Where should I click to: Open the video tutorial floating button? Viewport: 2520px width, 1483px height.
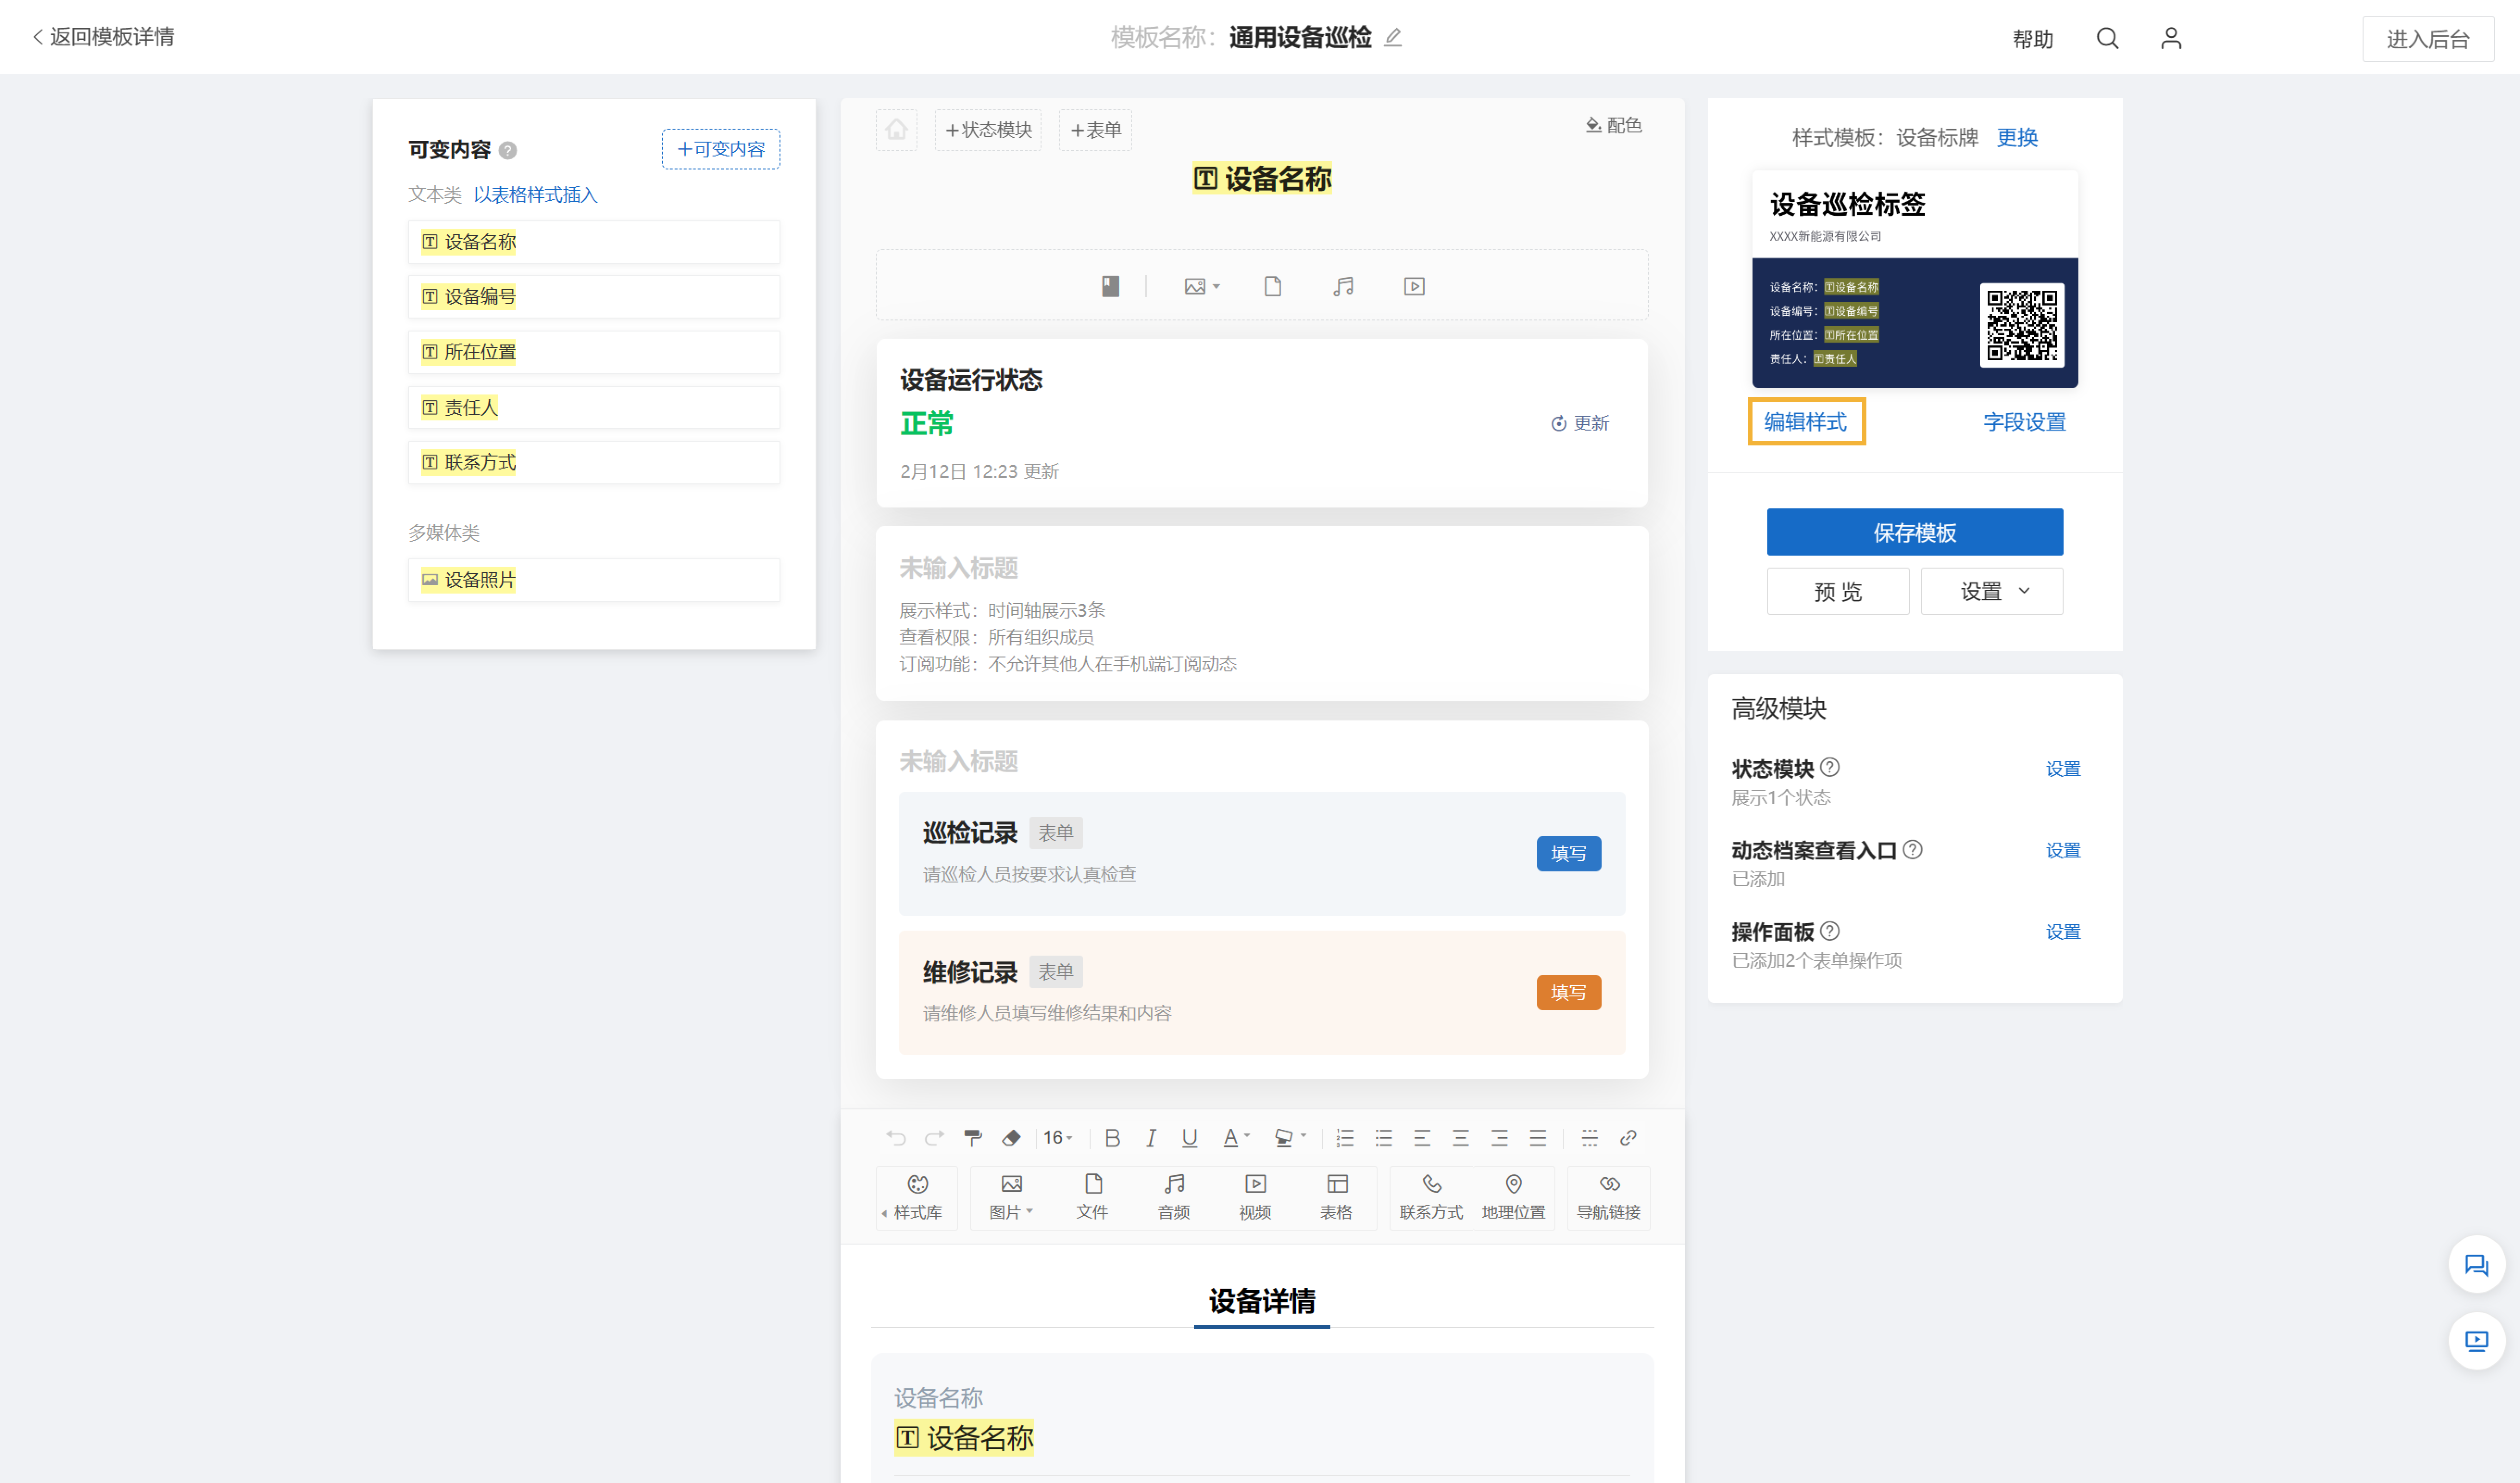point(2476,1341)
